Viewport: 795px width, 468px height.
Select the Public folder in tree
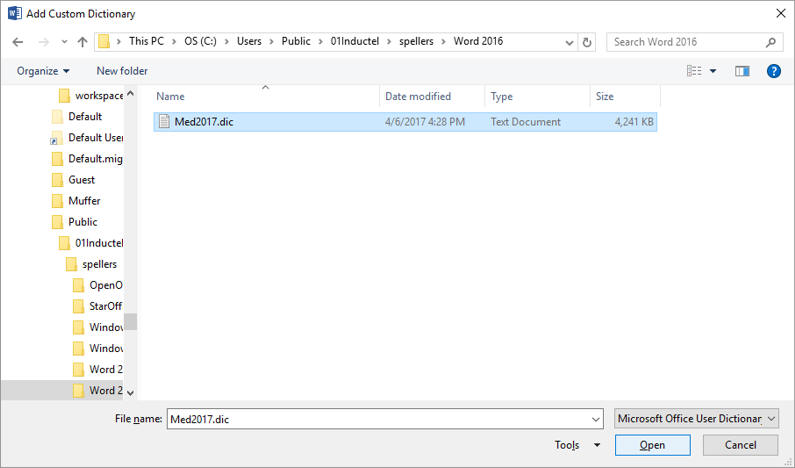coord(82,222)
